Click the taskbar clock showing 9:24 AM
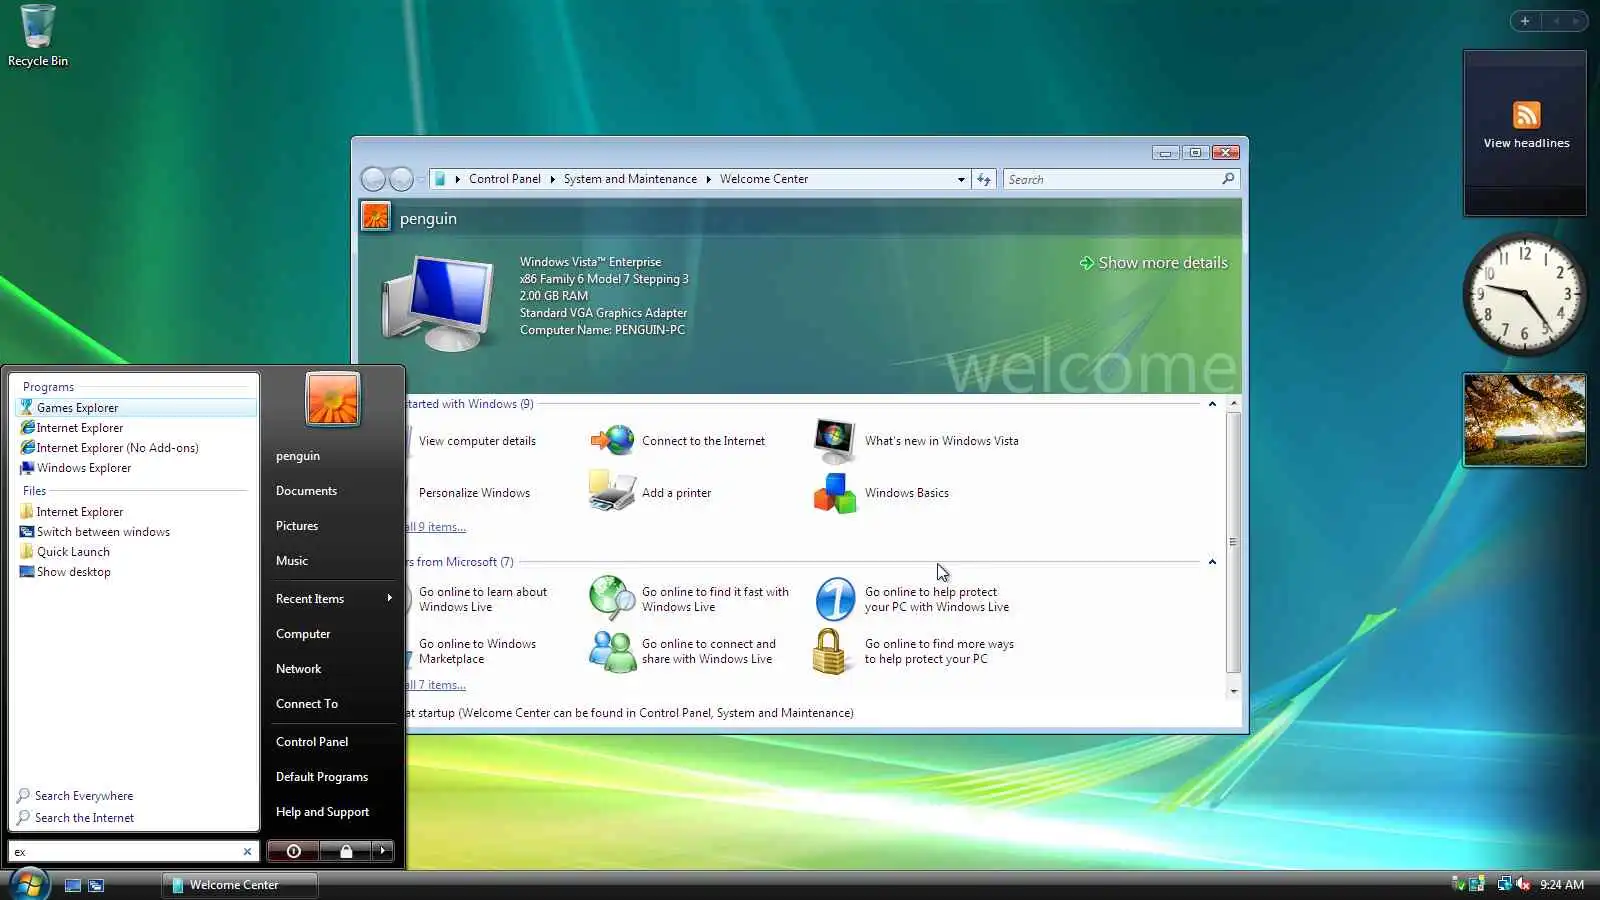 coord(1562,885)
